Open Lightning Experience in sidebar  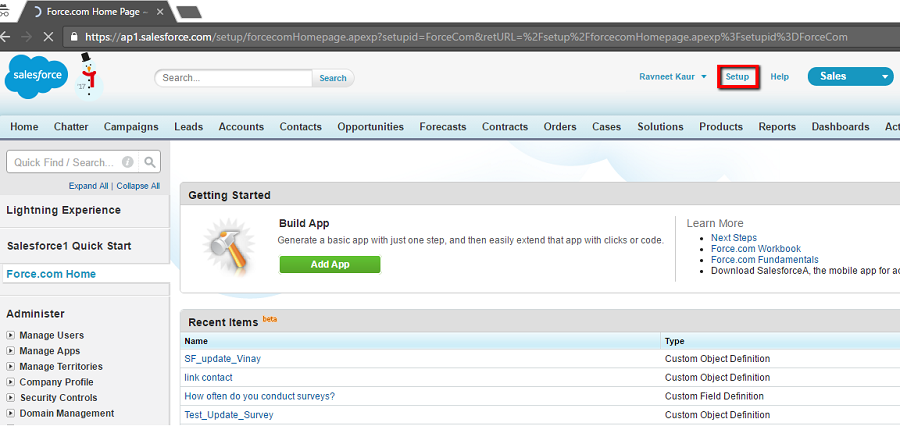(64, 210)
